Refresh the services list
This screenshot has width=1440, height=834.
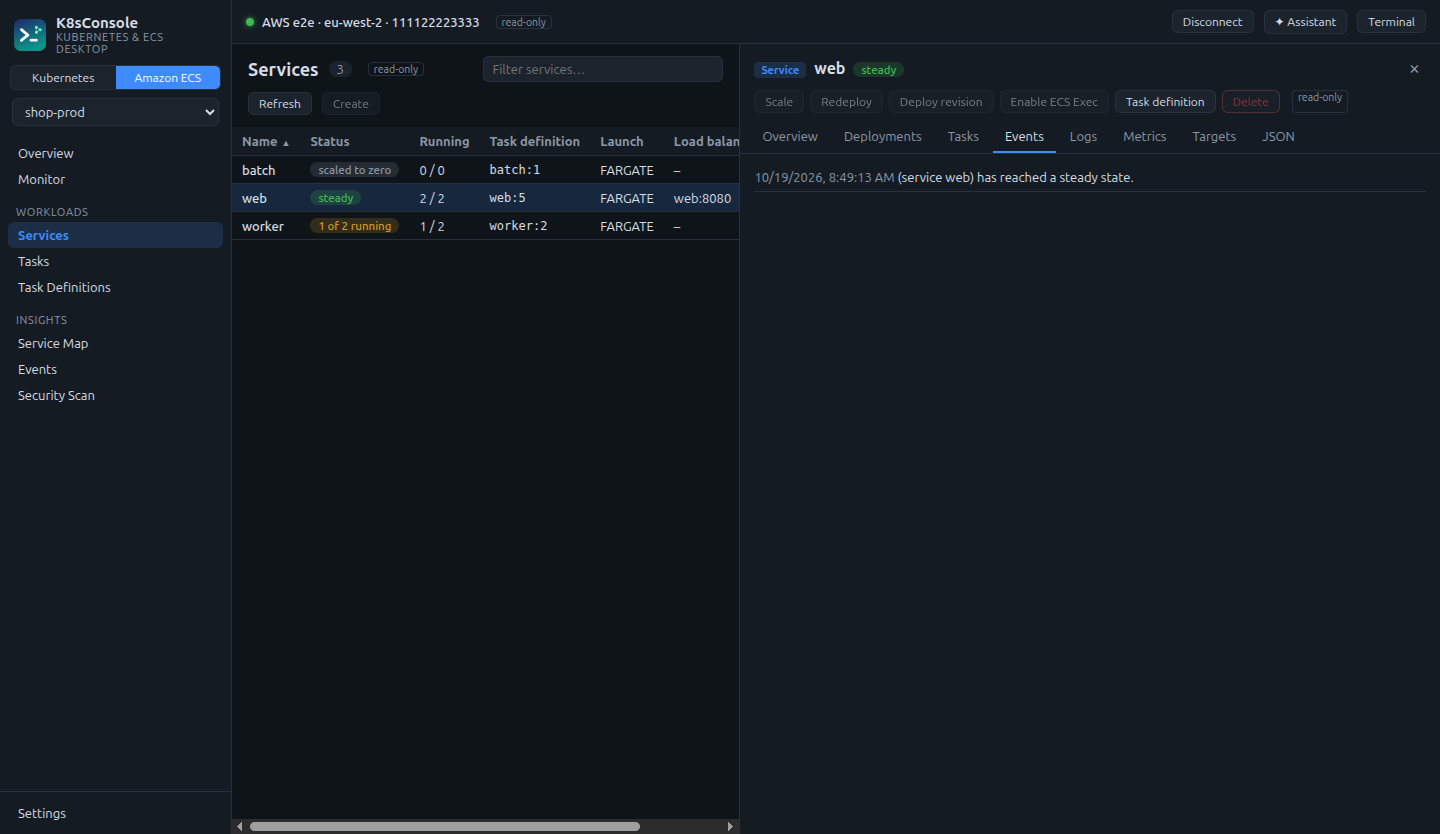280,104
